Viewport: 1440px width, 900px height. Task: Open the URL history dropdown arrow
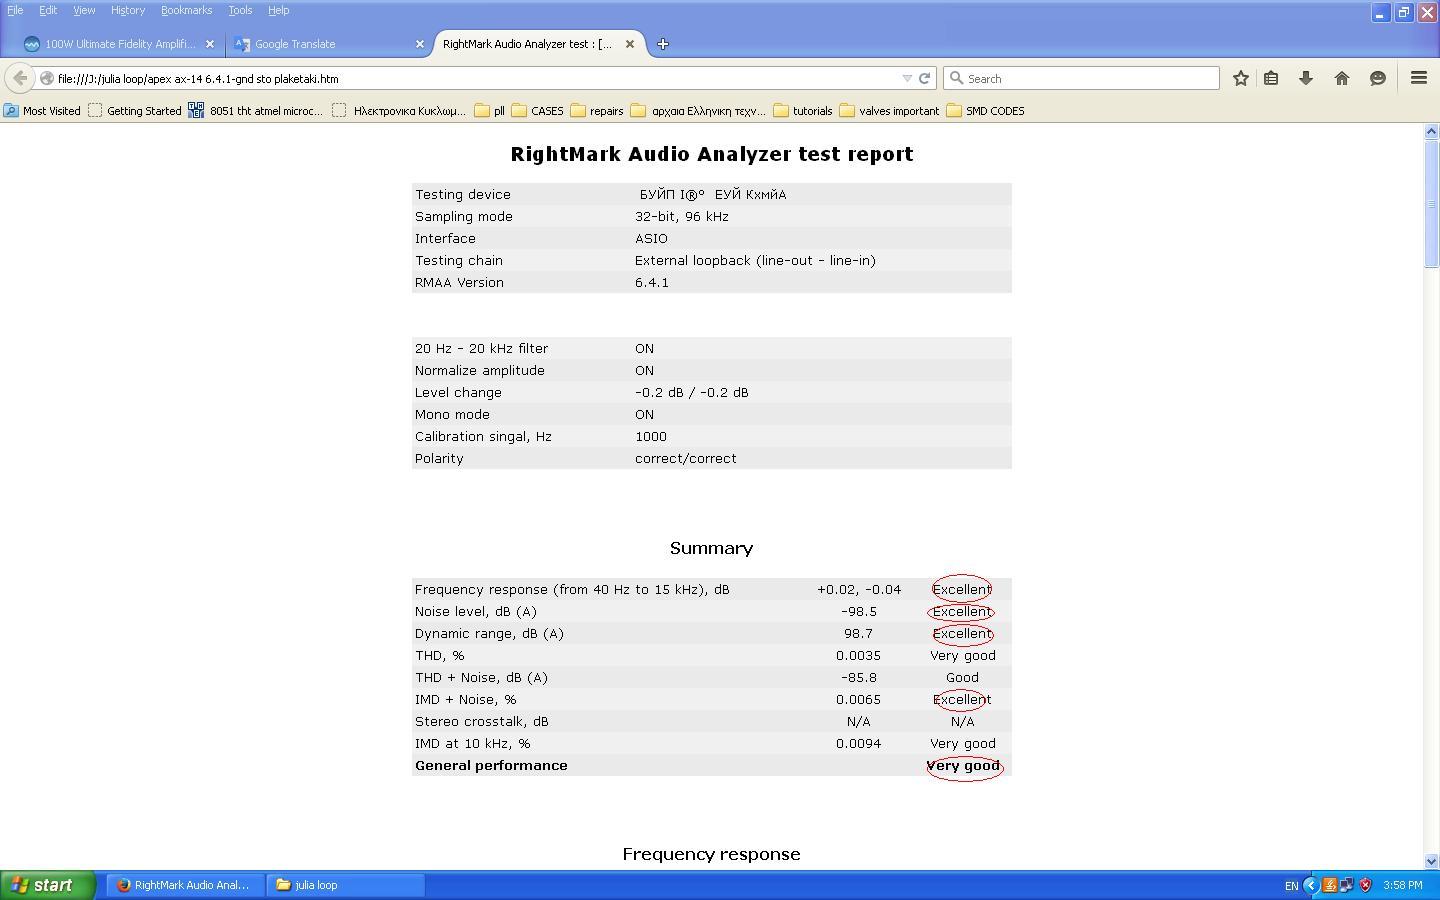tap(907, 78)
